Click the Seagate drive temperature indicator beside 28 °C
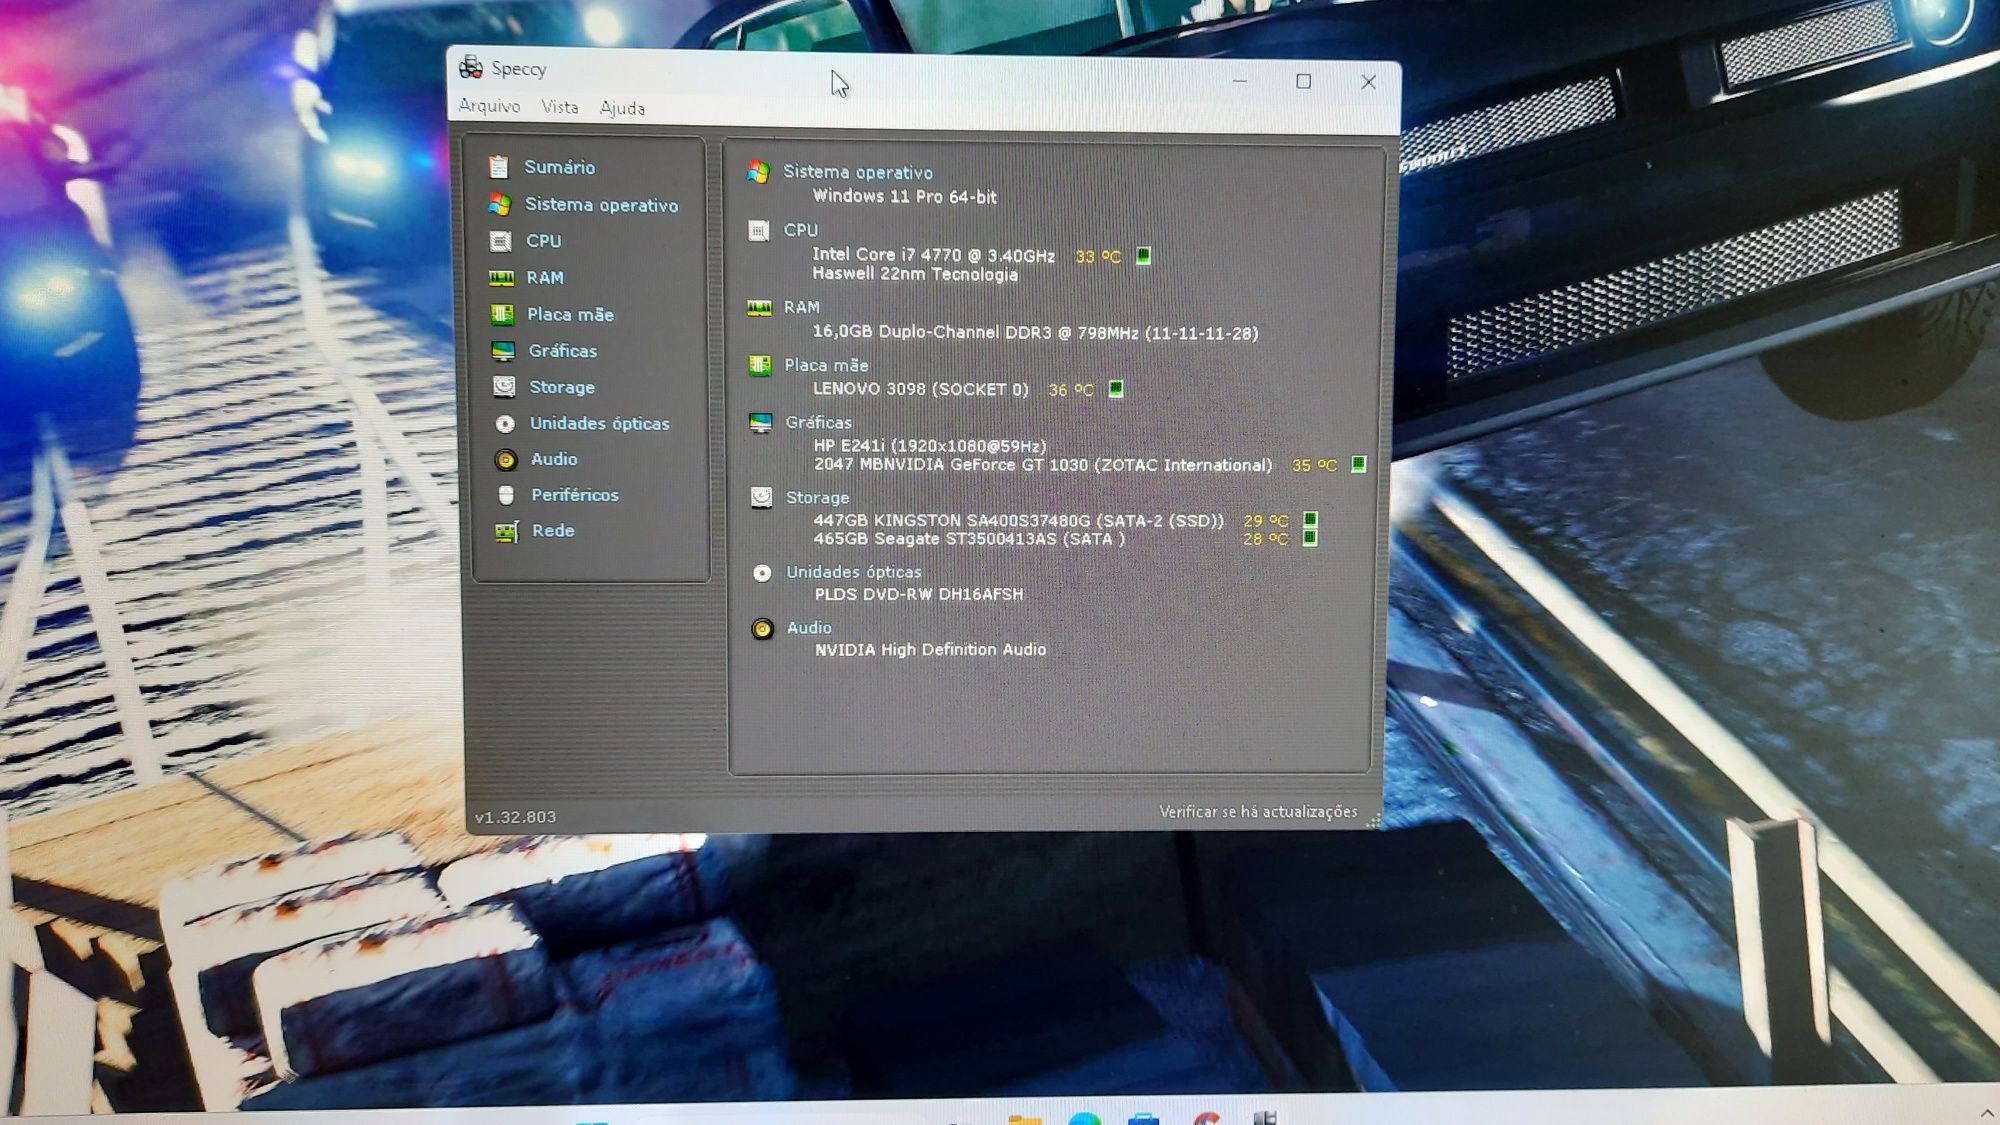 tap(1310, 538)
